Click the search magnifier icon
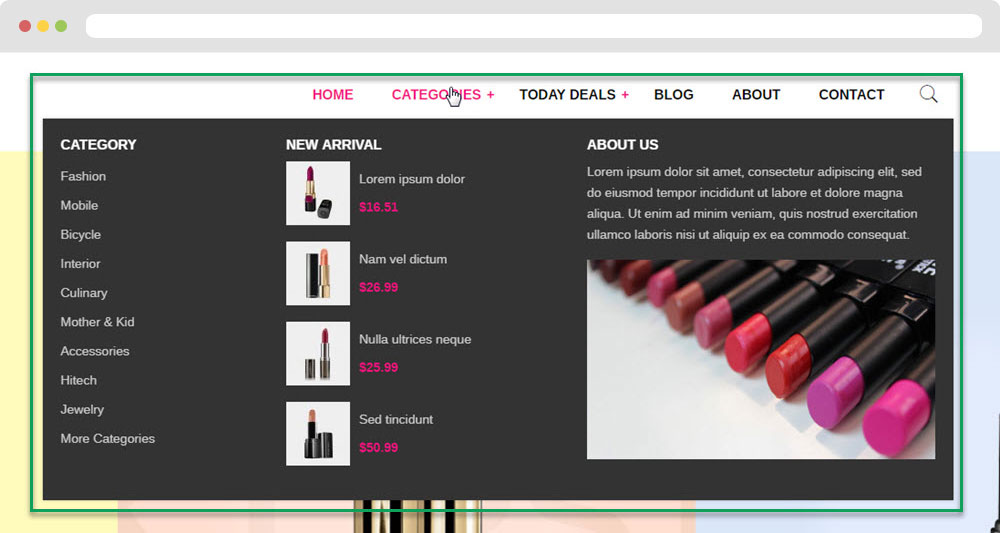The width and height of the screenshot is (1000, 533). point(929,94)
